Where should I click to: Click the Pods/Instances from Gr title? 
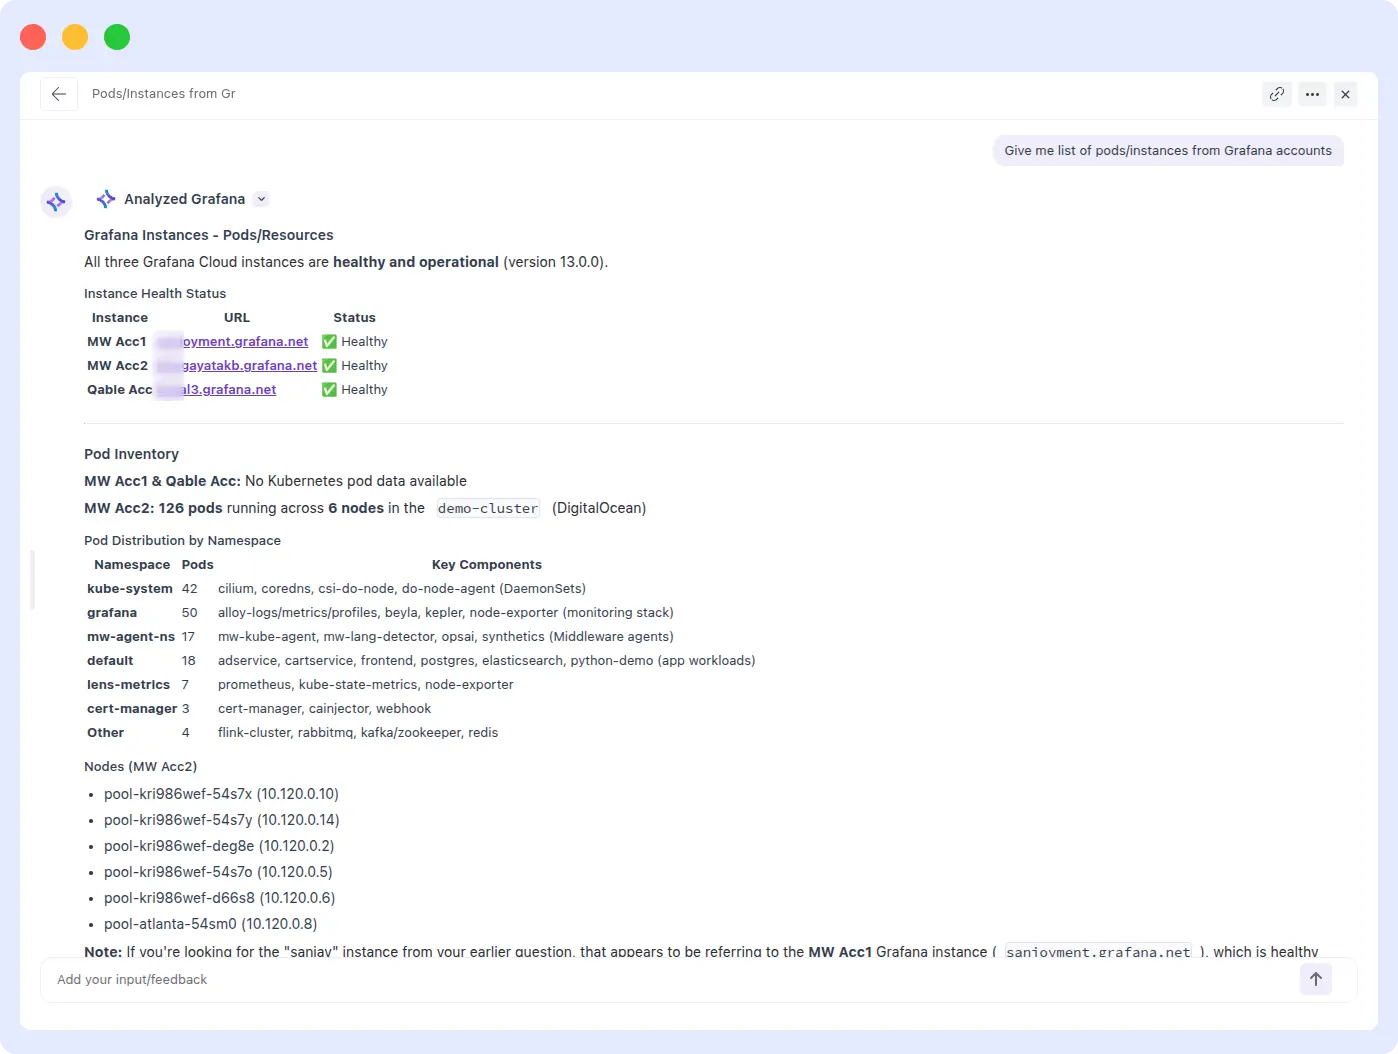click(x=164, y=94)
